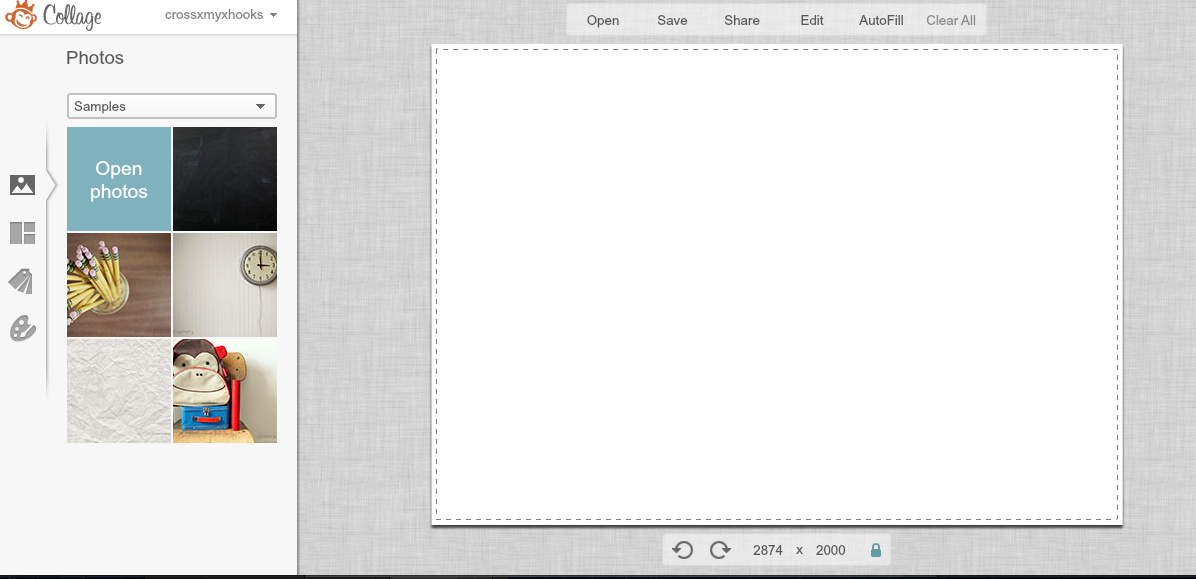Rotate canvas clockwise using the right rotate arrow
The width and height of the screenshot is (1196, 579).
(720, 550)
